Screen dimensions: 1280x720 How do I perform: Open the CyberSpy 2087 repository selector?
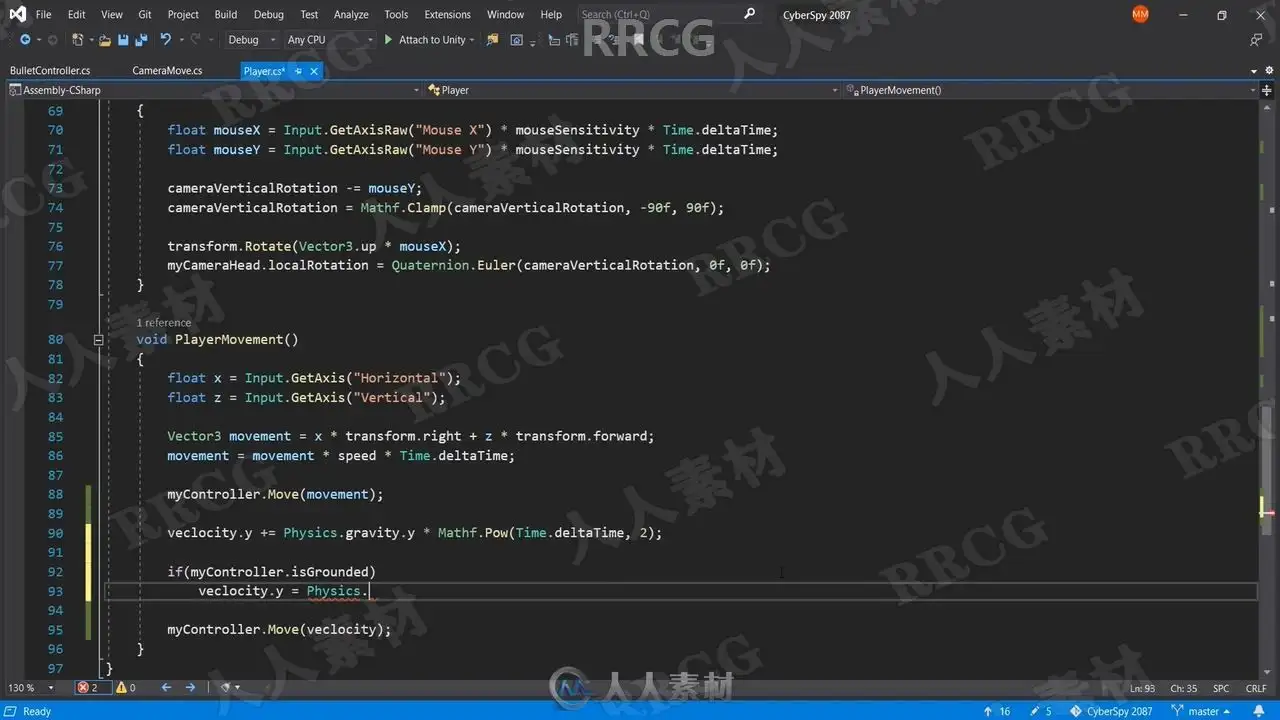[1112, 711]
